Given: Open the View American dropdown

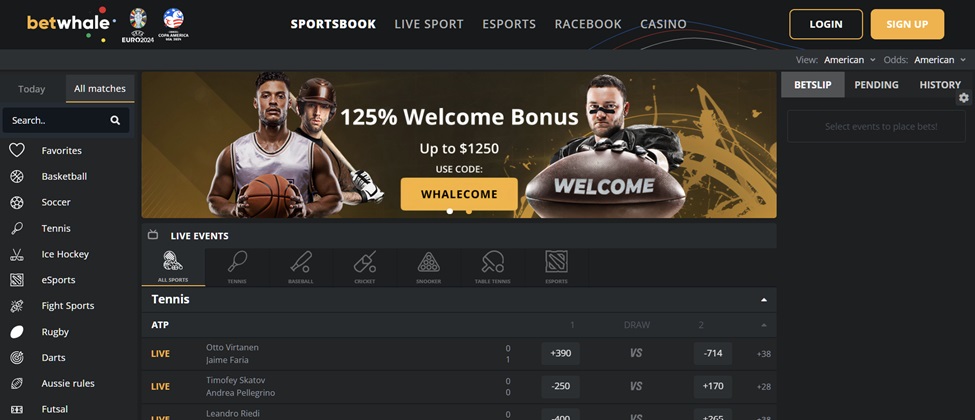Looking at the screenshot, I should click(x=849, y=60).
